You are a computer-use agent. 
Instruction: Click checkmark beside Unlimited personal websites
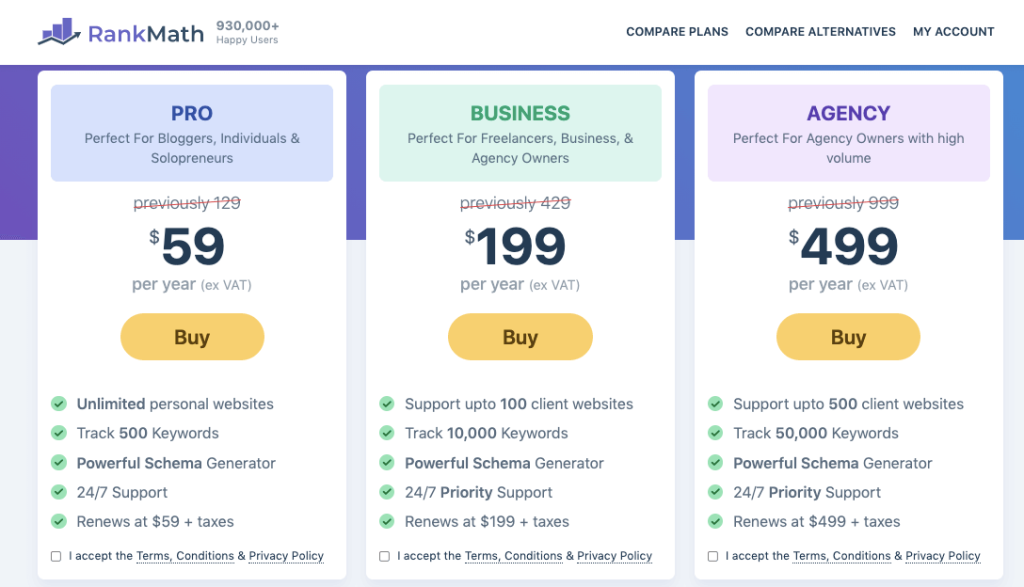pyautogui.click(x=59, y=404)
